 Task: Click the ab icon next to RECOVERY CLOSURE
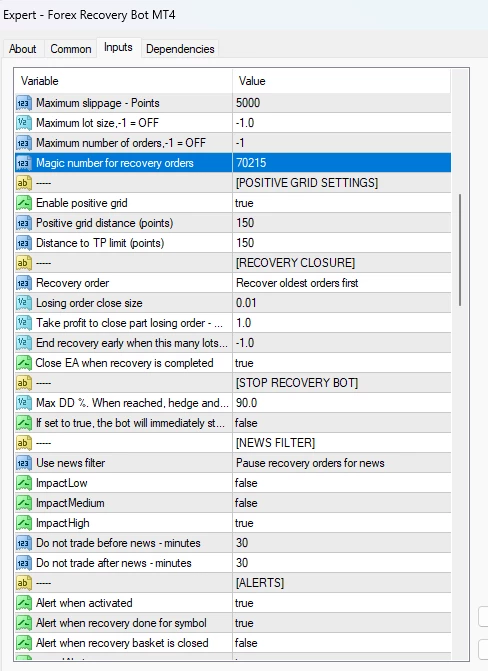tap(24, 263)
